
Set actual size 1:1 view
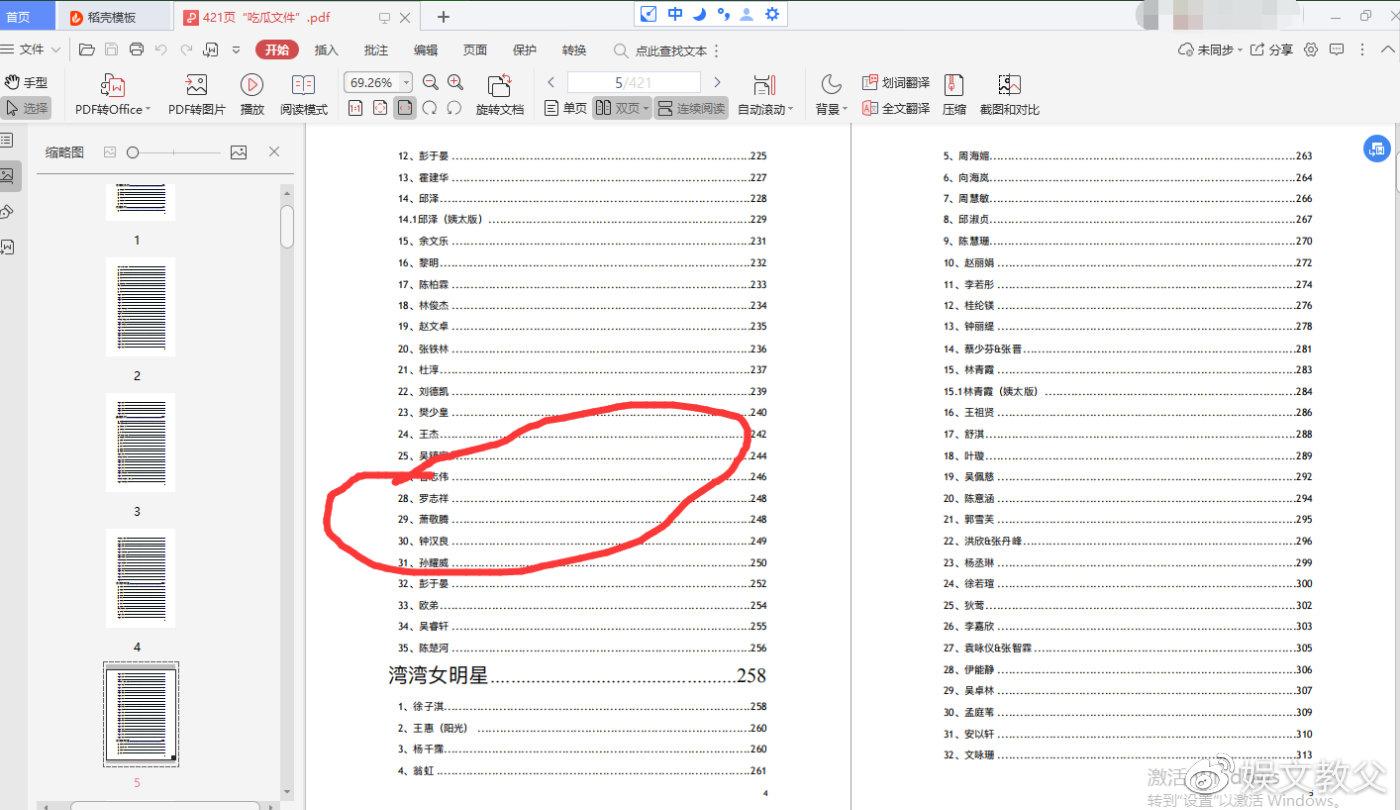[x=355, y=108]
